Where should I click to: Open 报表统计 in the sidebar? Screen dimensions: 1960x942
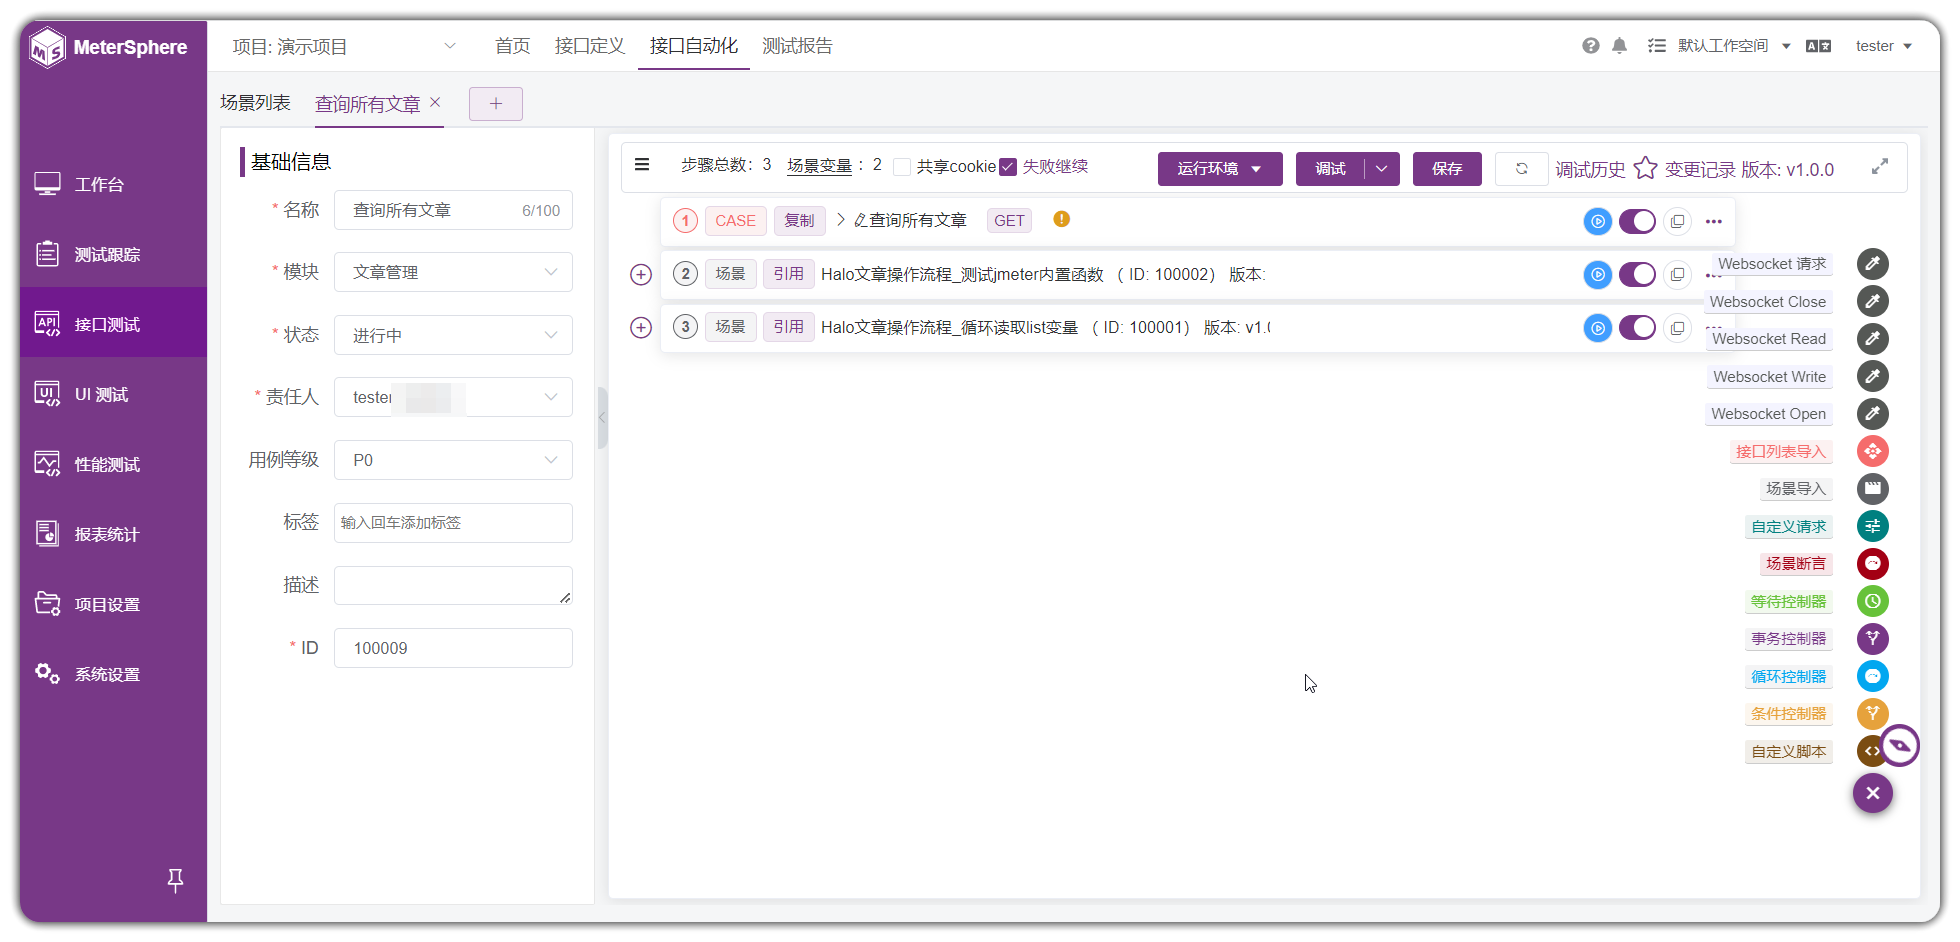pos(113,534)
